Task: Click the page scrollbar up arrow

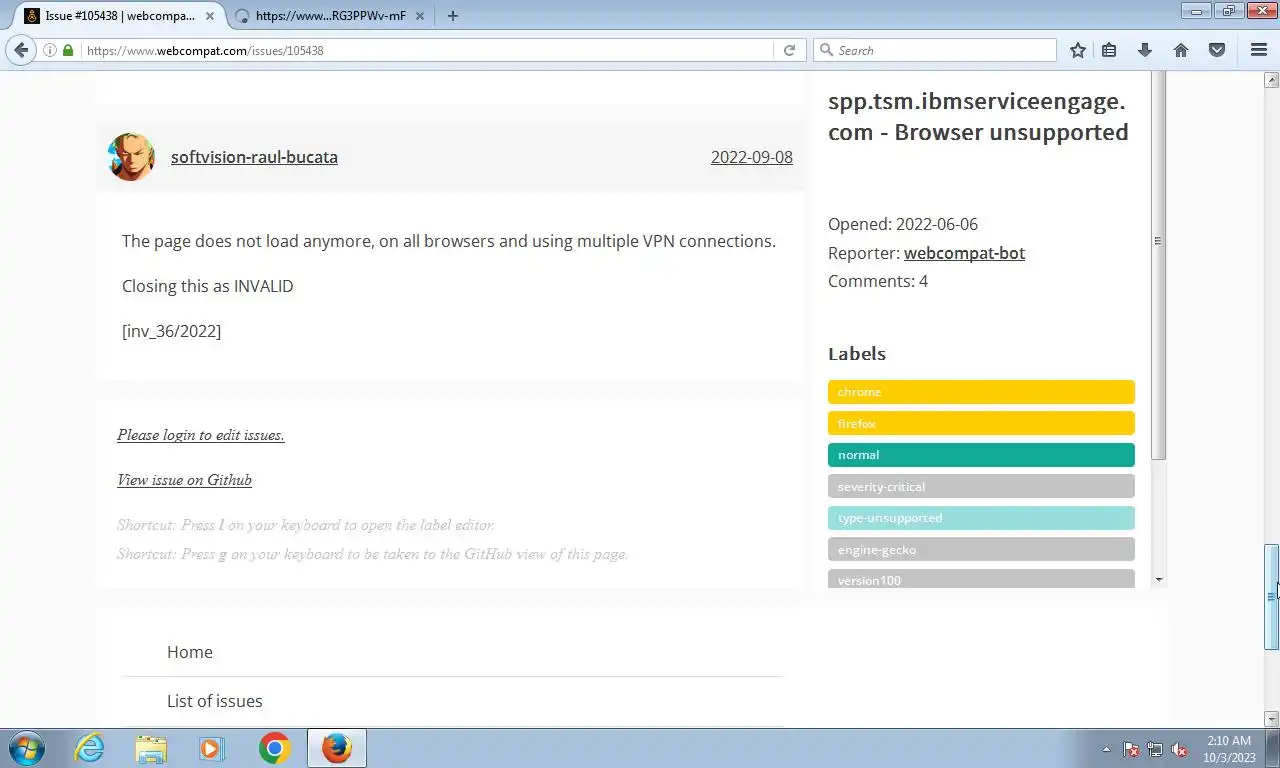Action: tap(1272, 79)
